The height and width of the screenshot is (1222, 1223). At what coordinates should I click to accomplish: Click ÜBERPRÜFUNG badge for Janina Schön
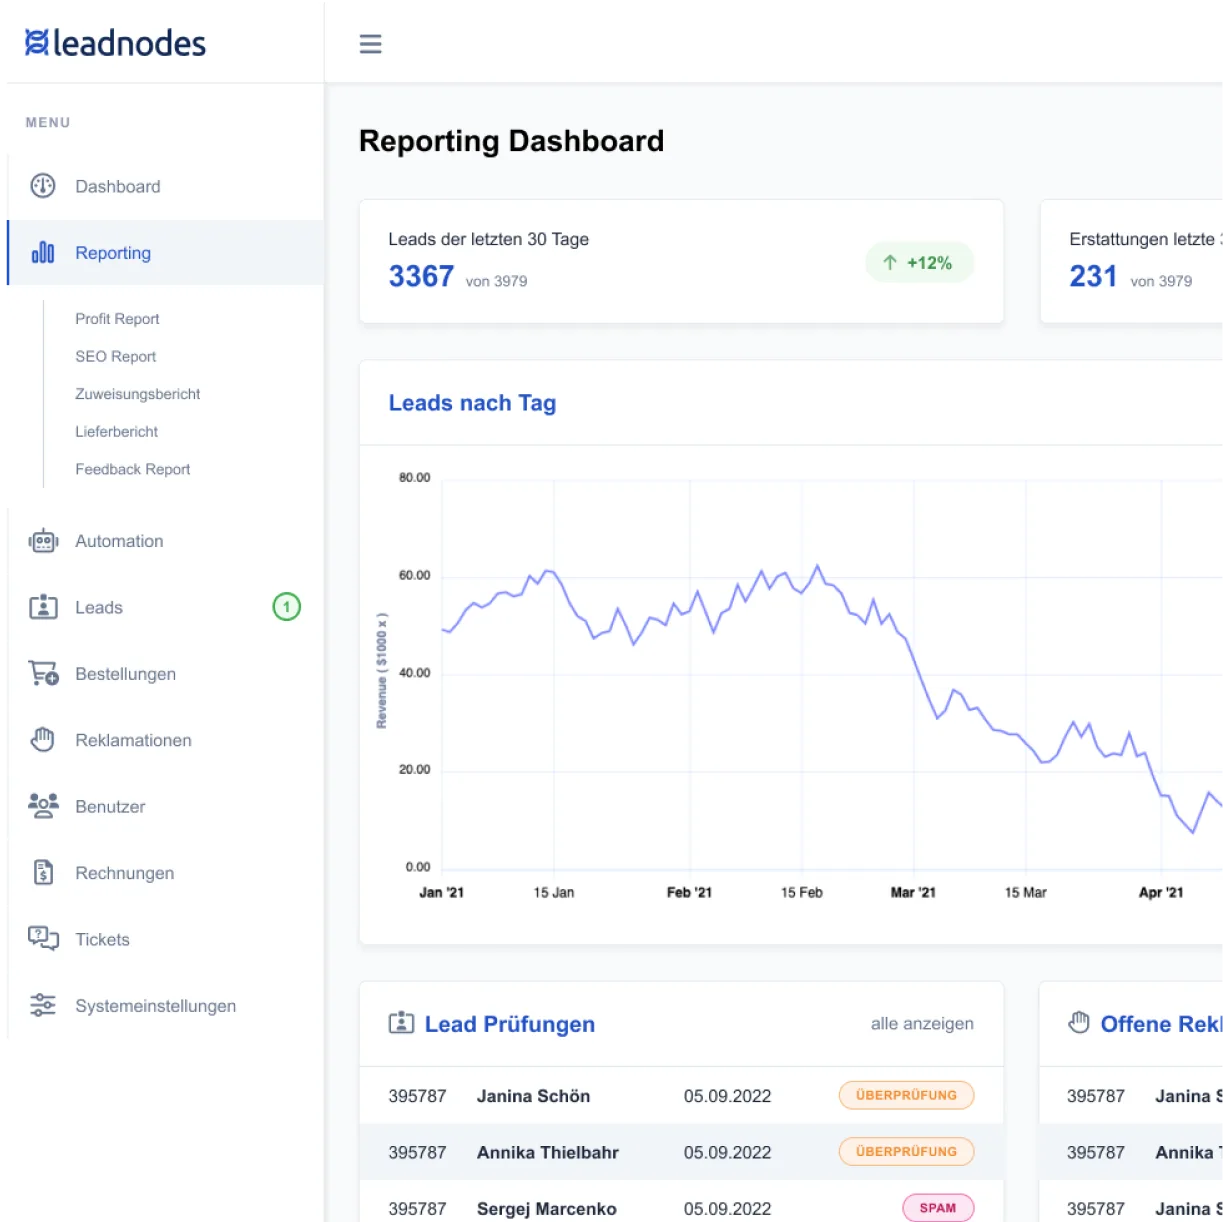pyautogui.click(x=906, y=1095)
